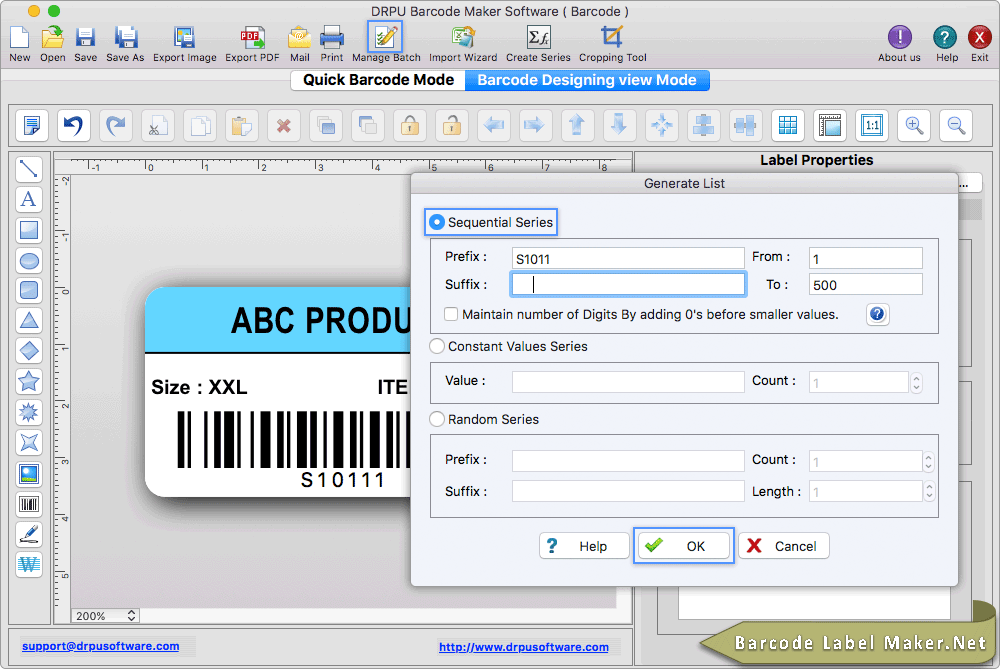Select the Image insert tool

[29, 474]
